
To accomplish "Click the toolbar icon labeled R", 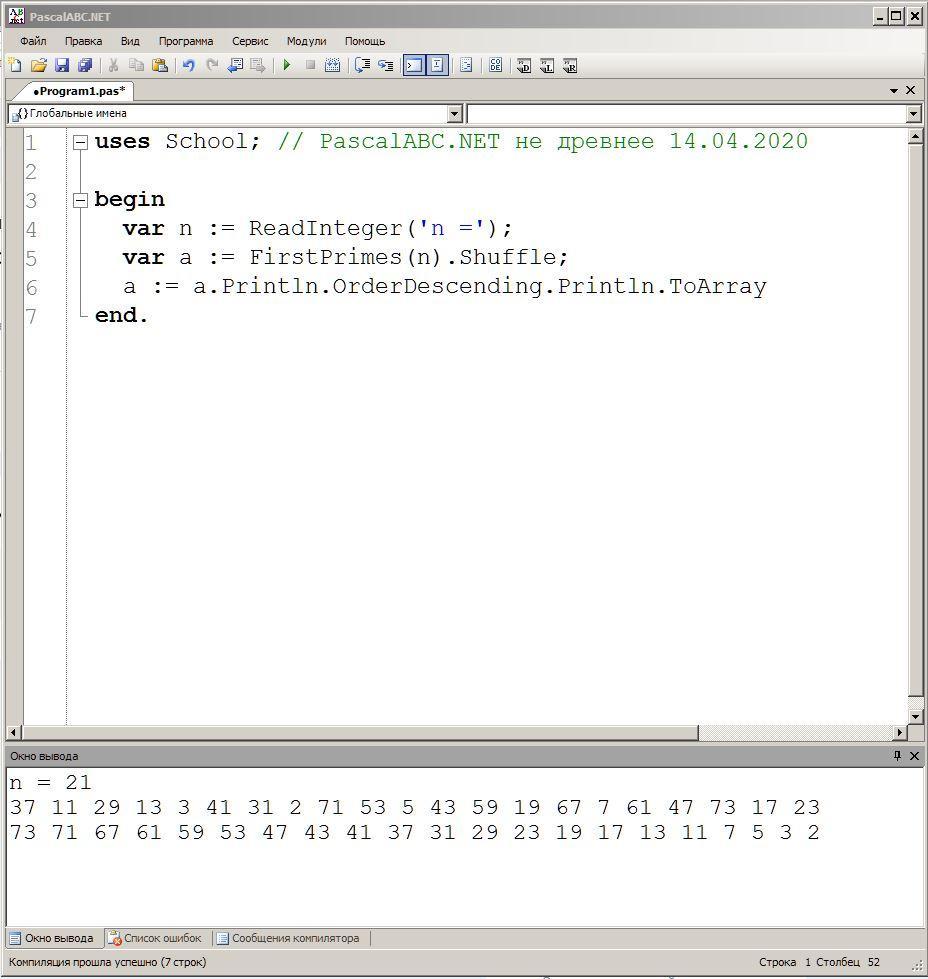I will coord(570,66).
